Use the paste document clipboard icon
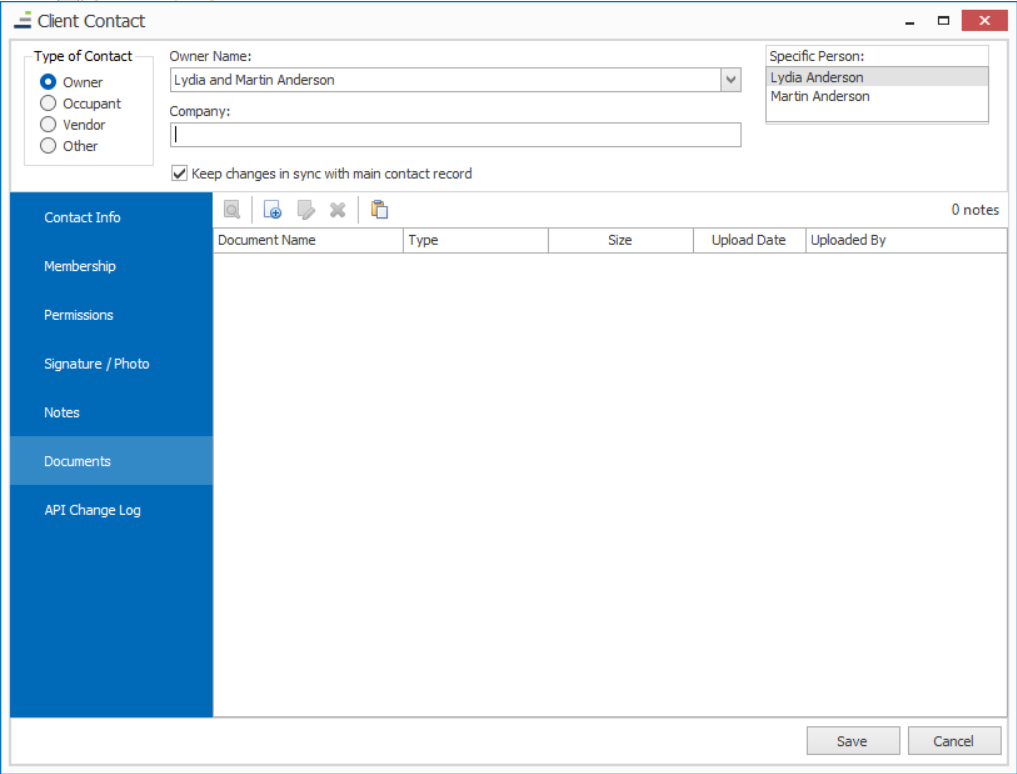 tap(379, 209)
